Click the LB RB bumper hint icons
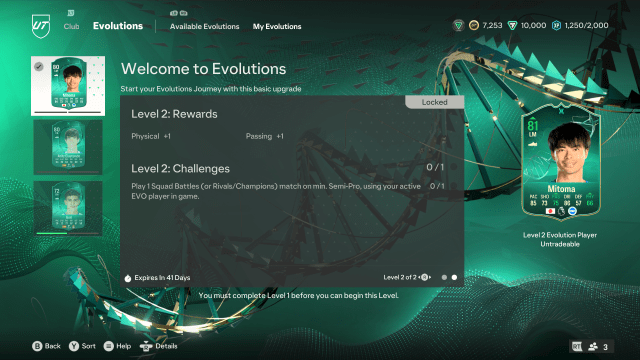The height and width of the screenshot is (360, 640). tap(179, 13)
